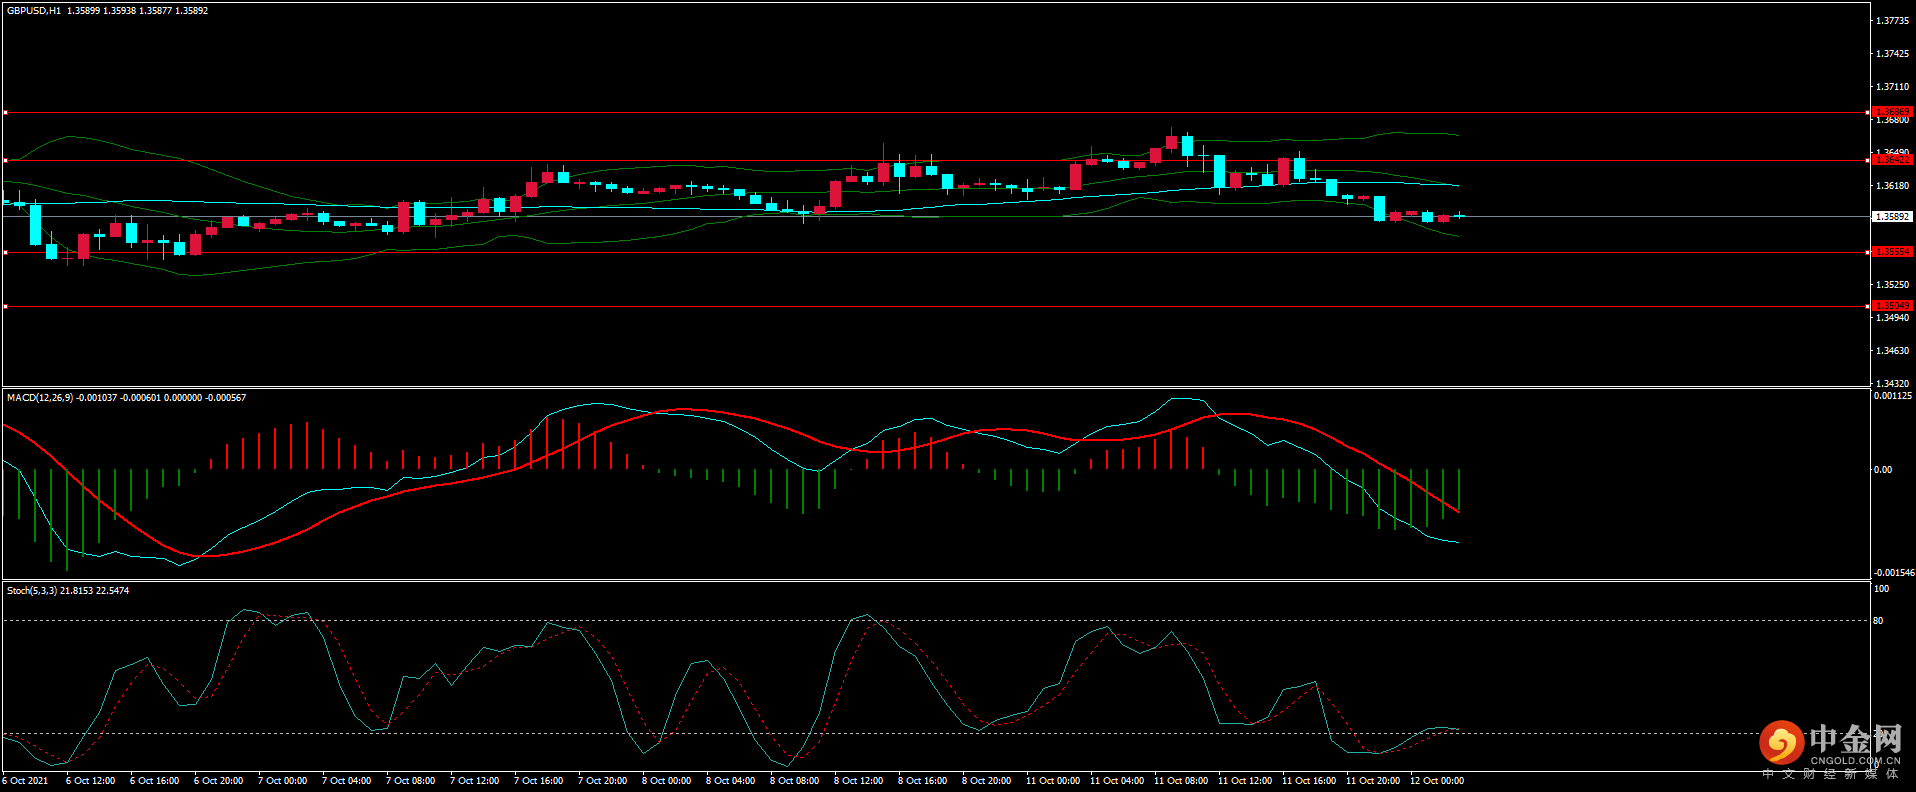Click the 中金网 logo icon
The image size is (1916, 792).
point(1781,742)
